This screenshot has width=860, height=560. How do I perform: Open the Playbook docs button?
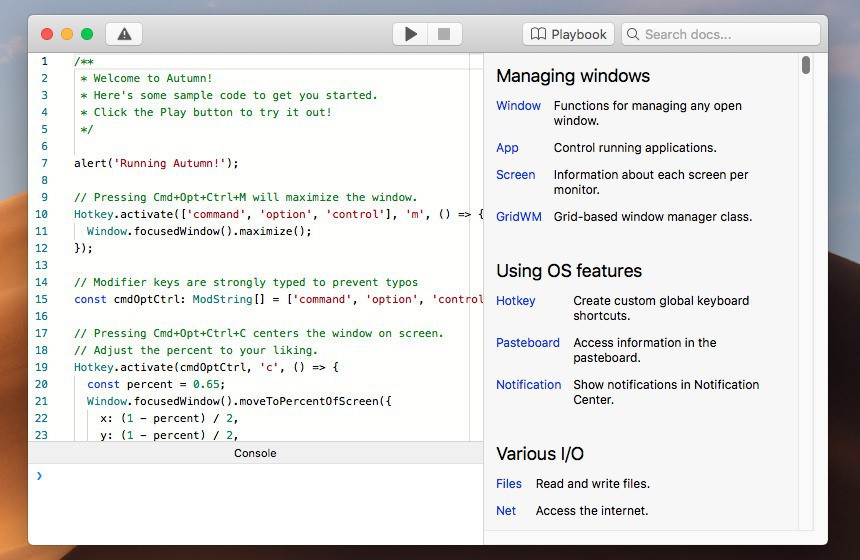click(568, 34)
